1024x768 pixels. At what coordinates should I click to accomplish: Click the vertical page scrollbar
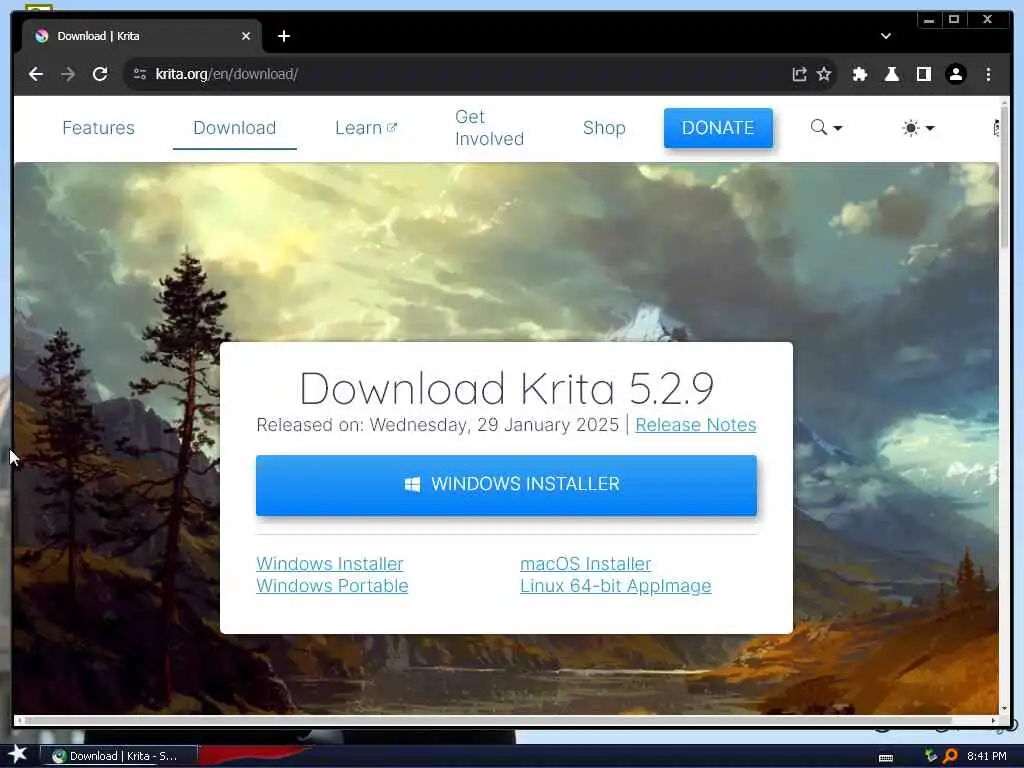(1004, 176)
